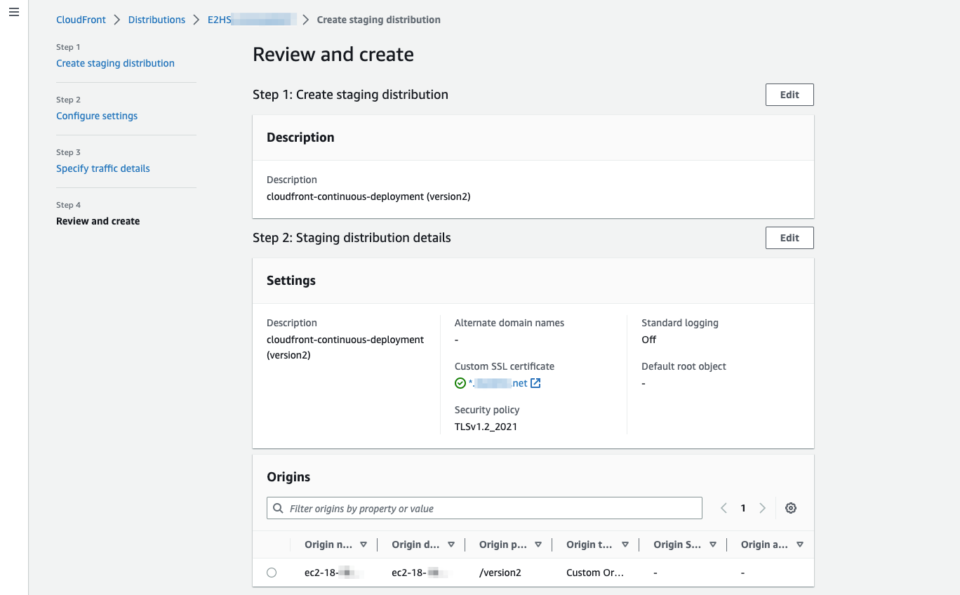This screenshot has height=595, width=960.
Task: Click Edit for Step 1 Create staging distribution
Action: pyautogui.click(x=789, y=94)
